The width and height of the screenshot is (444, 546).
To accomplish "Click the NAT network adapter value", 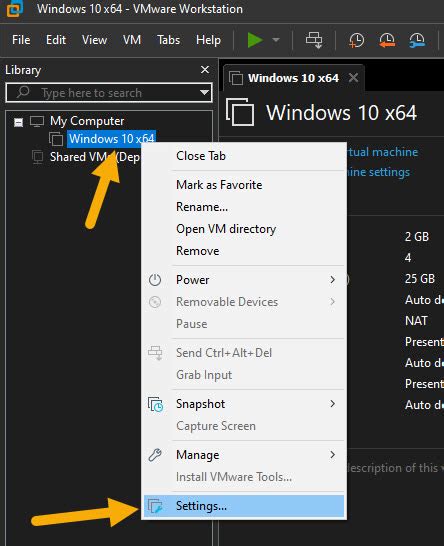I will [416, 320].
